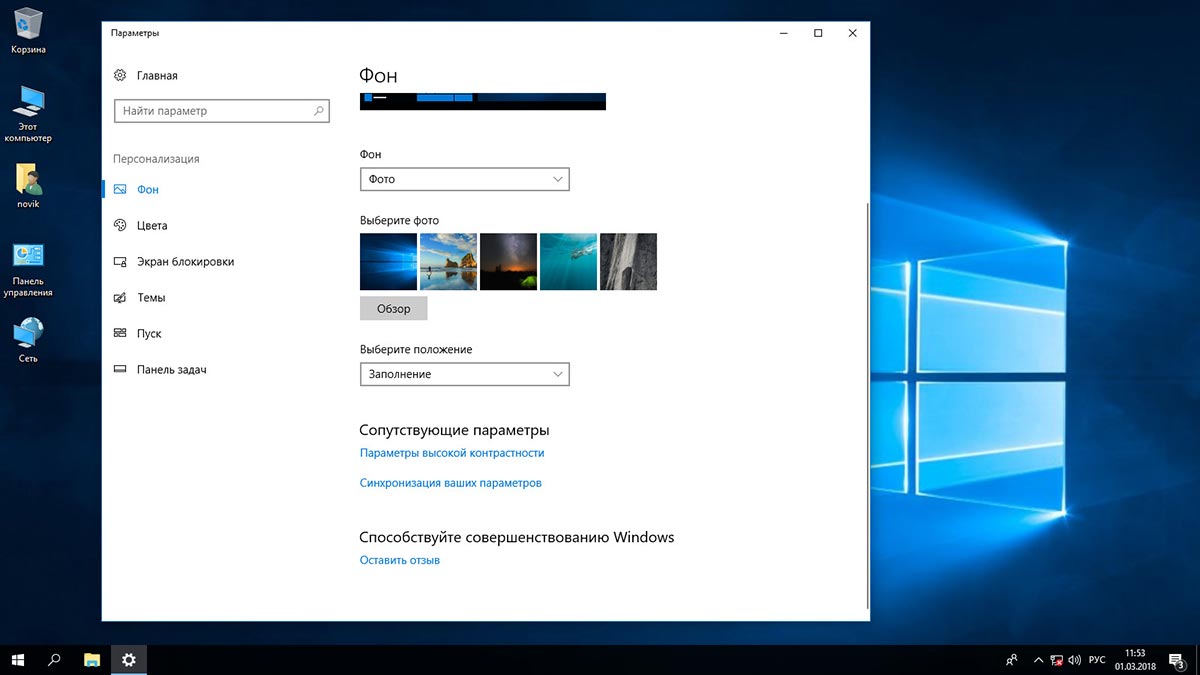Choose the gray cliff wallpaper thumbnail
Viewport: 1200px width, 675px height.
[628, 261]
